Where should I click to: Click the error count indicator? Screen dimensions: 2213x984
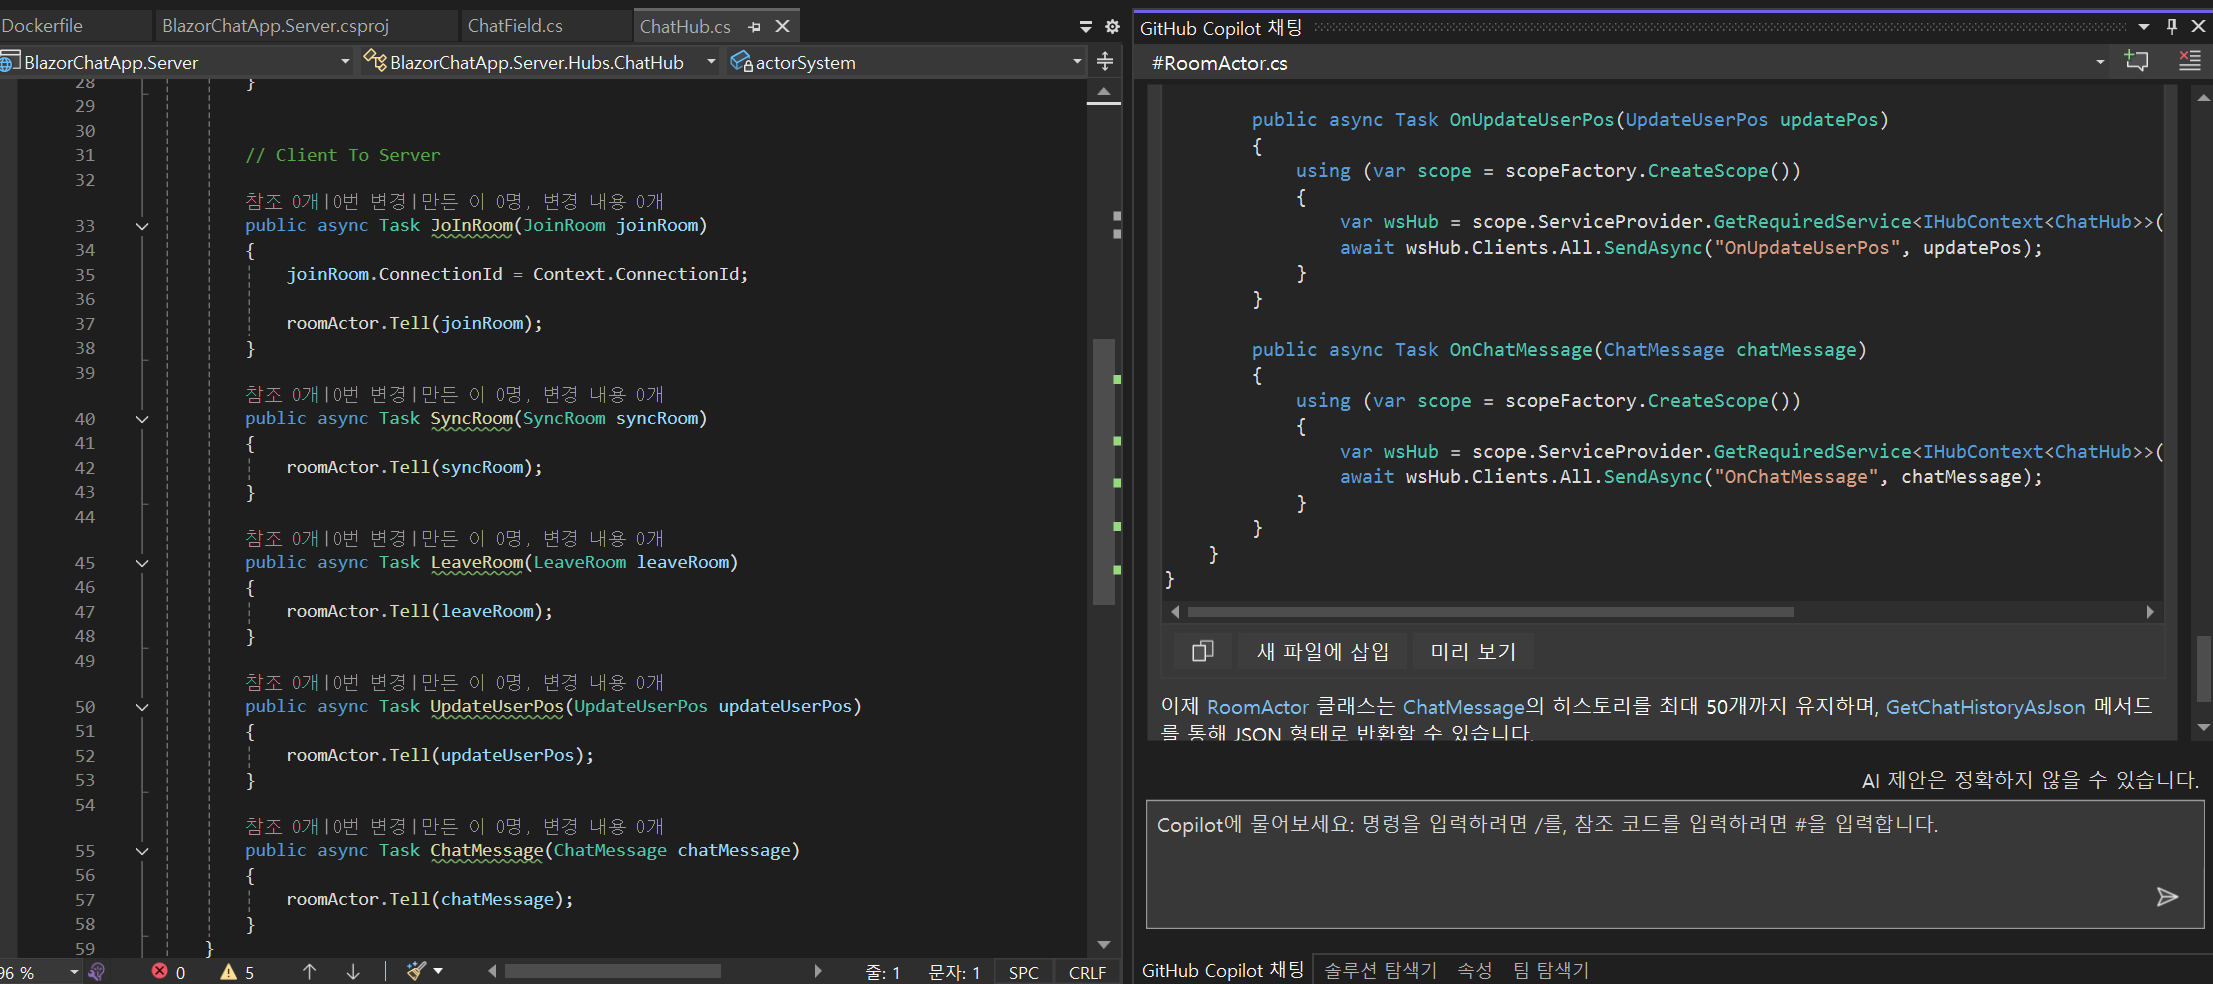pos(168,972)
